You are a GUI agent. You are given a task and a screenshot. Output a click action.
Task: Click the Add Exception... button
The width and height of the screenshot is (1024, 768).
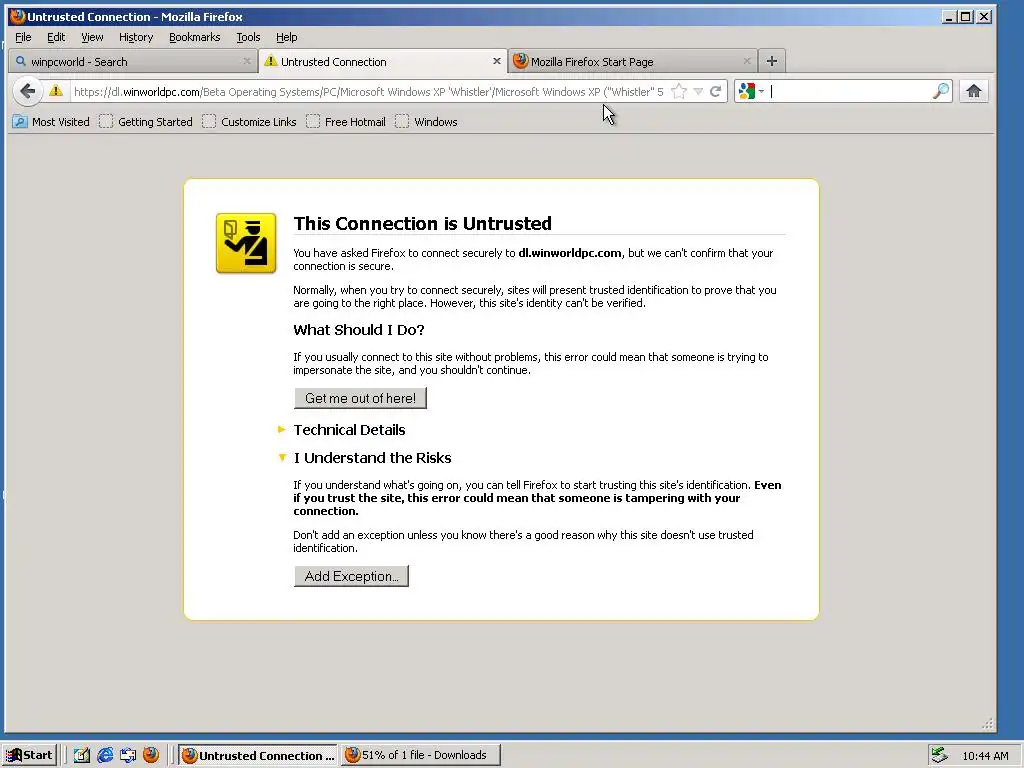(x=351, y=576)
